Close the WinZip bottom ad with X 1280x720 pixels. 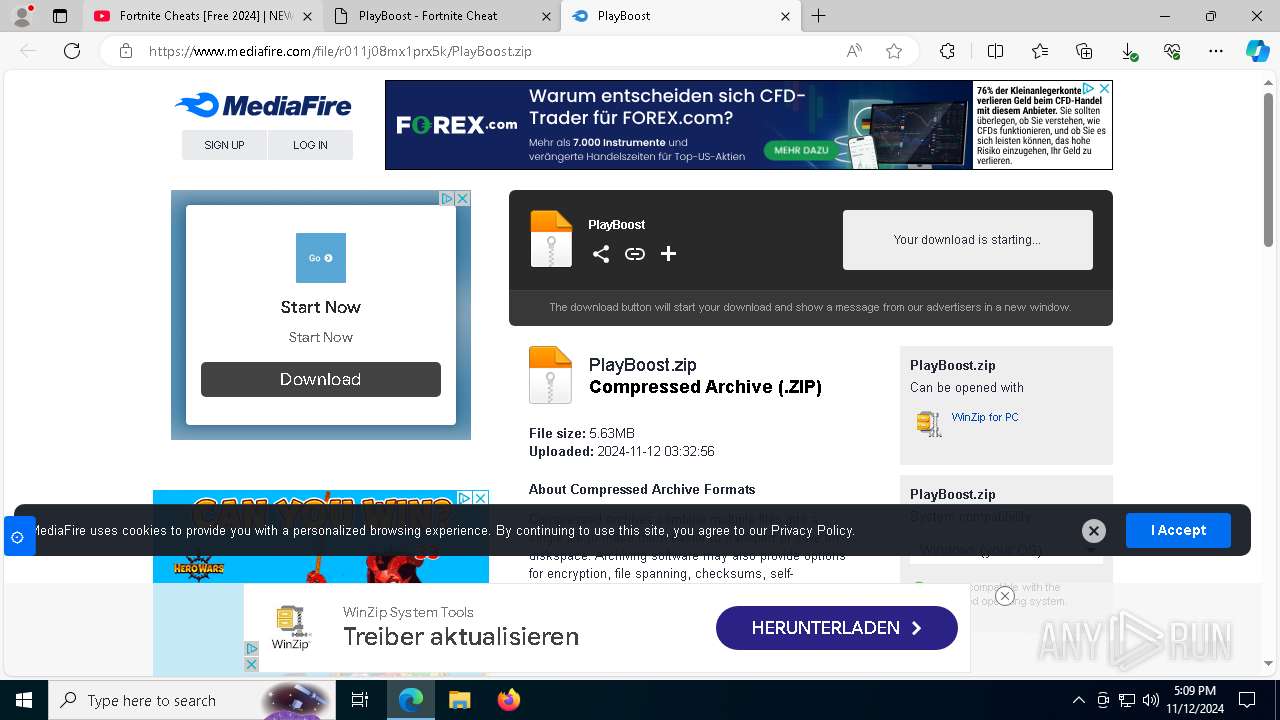click(1005, 596)
